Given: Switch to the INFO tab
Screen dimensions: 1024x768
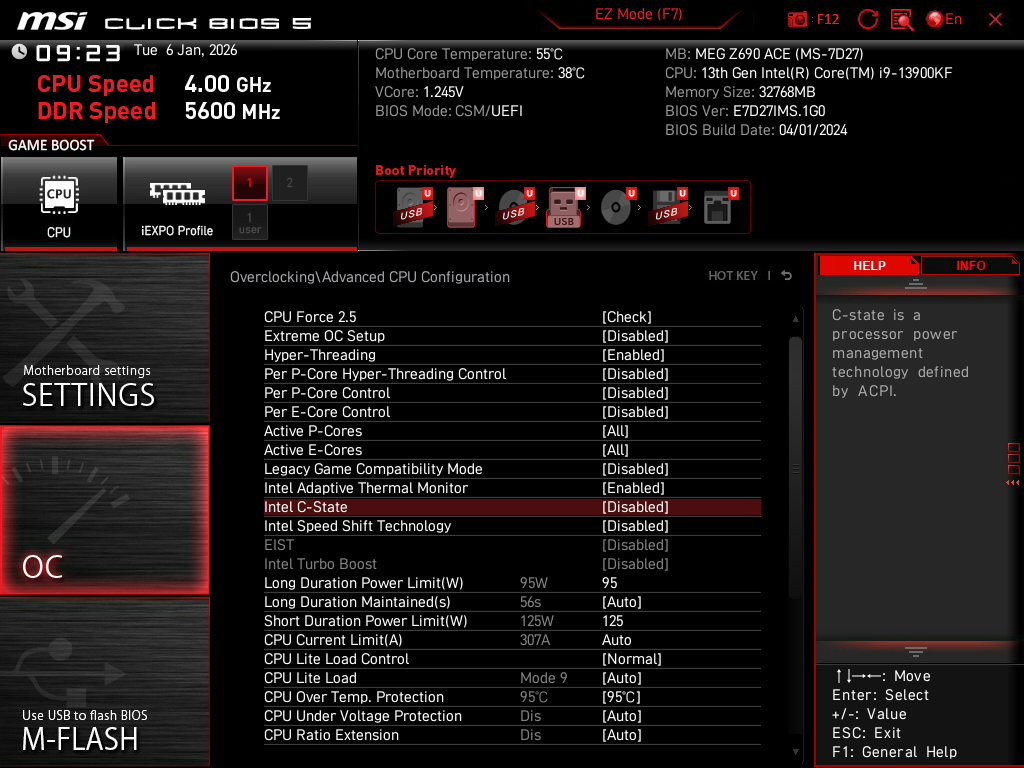Looking at the screenshot, I should coord(970,265).
